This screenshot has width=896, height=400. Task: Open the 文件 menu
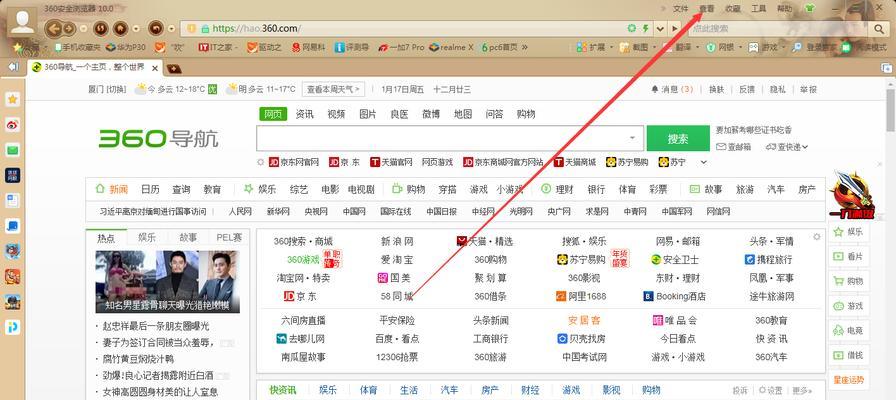tap(681, 9)
